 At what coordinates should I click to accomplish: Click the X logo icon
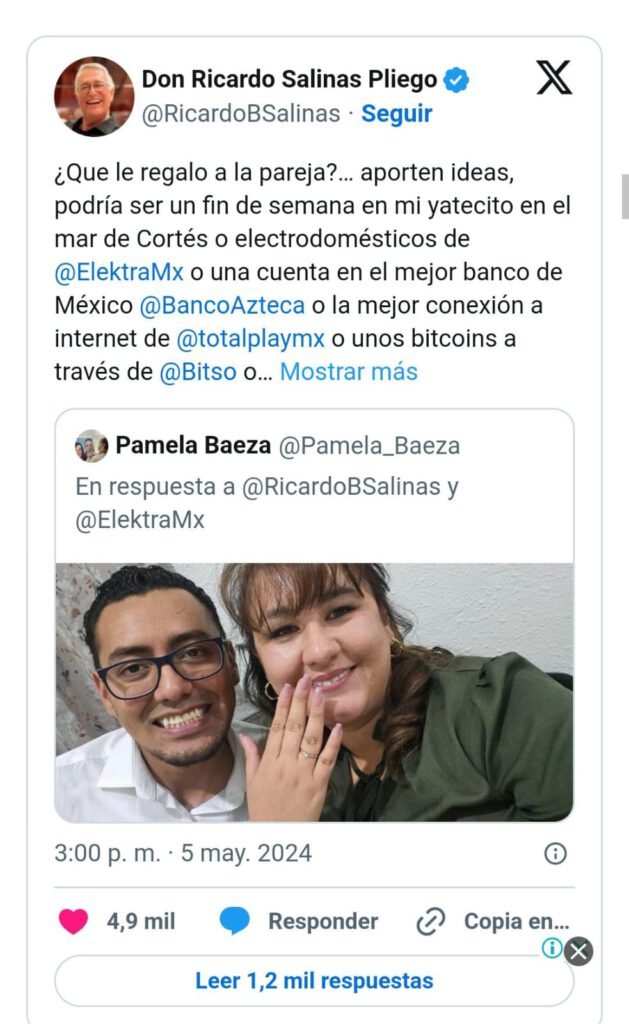[x=554, y=77]
